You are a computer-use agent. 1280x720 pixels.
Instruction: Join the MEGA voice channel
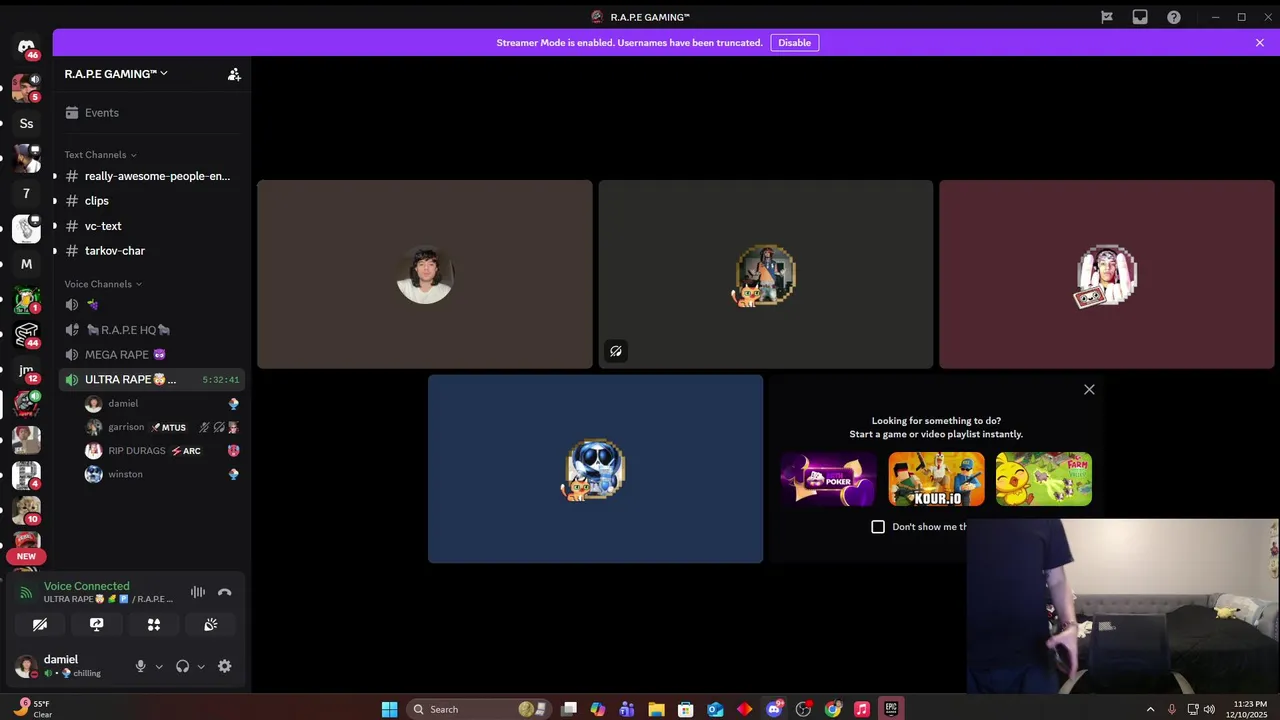tap(150, 355)
